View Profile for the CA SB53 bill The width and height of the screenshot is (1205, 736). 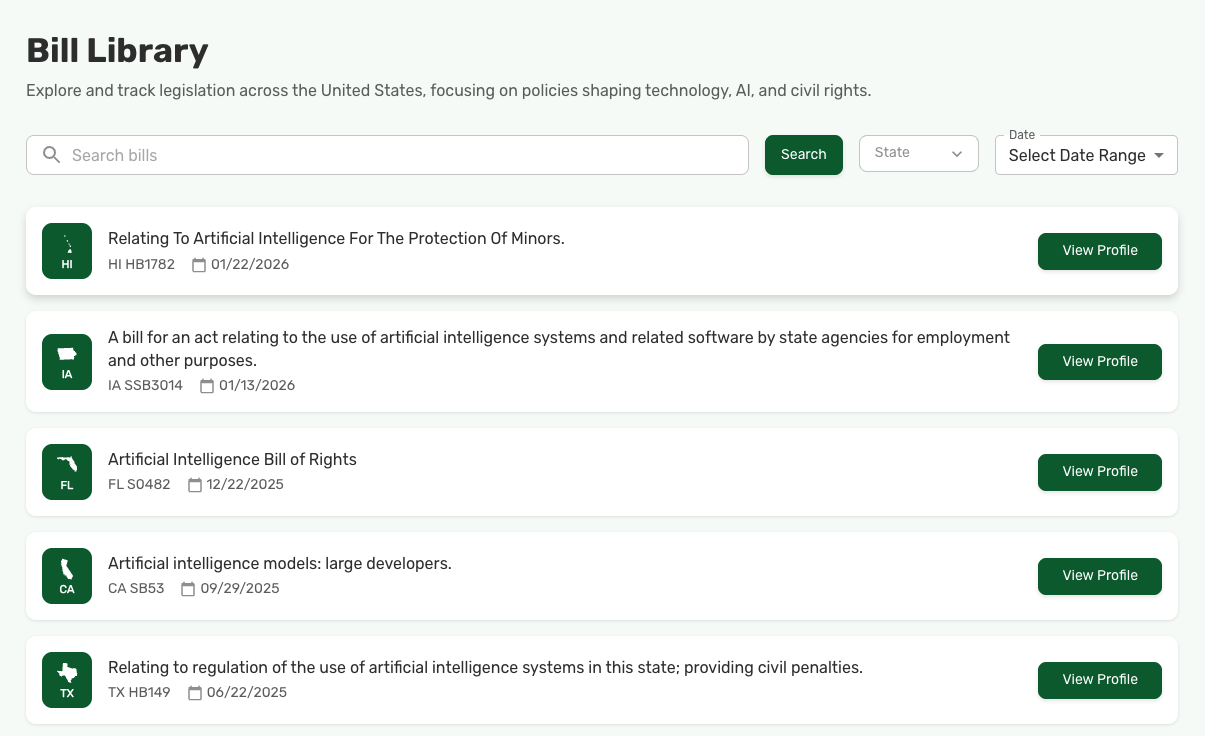point(1099,576)
